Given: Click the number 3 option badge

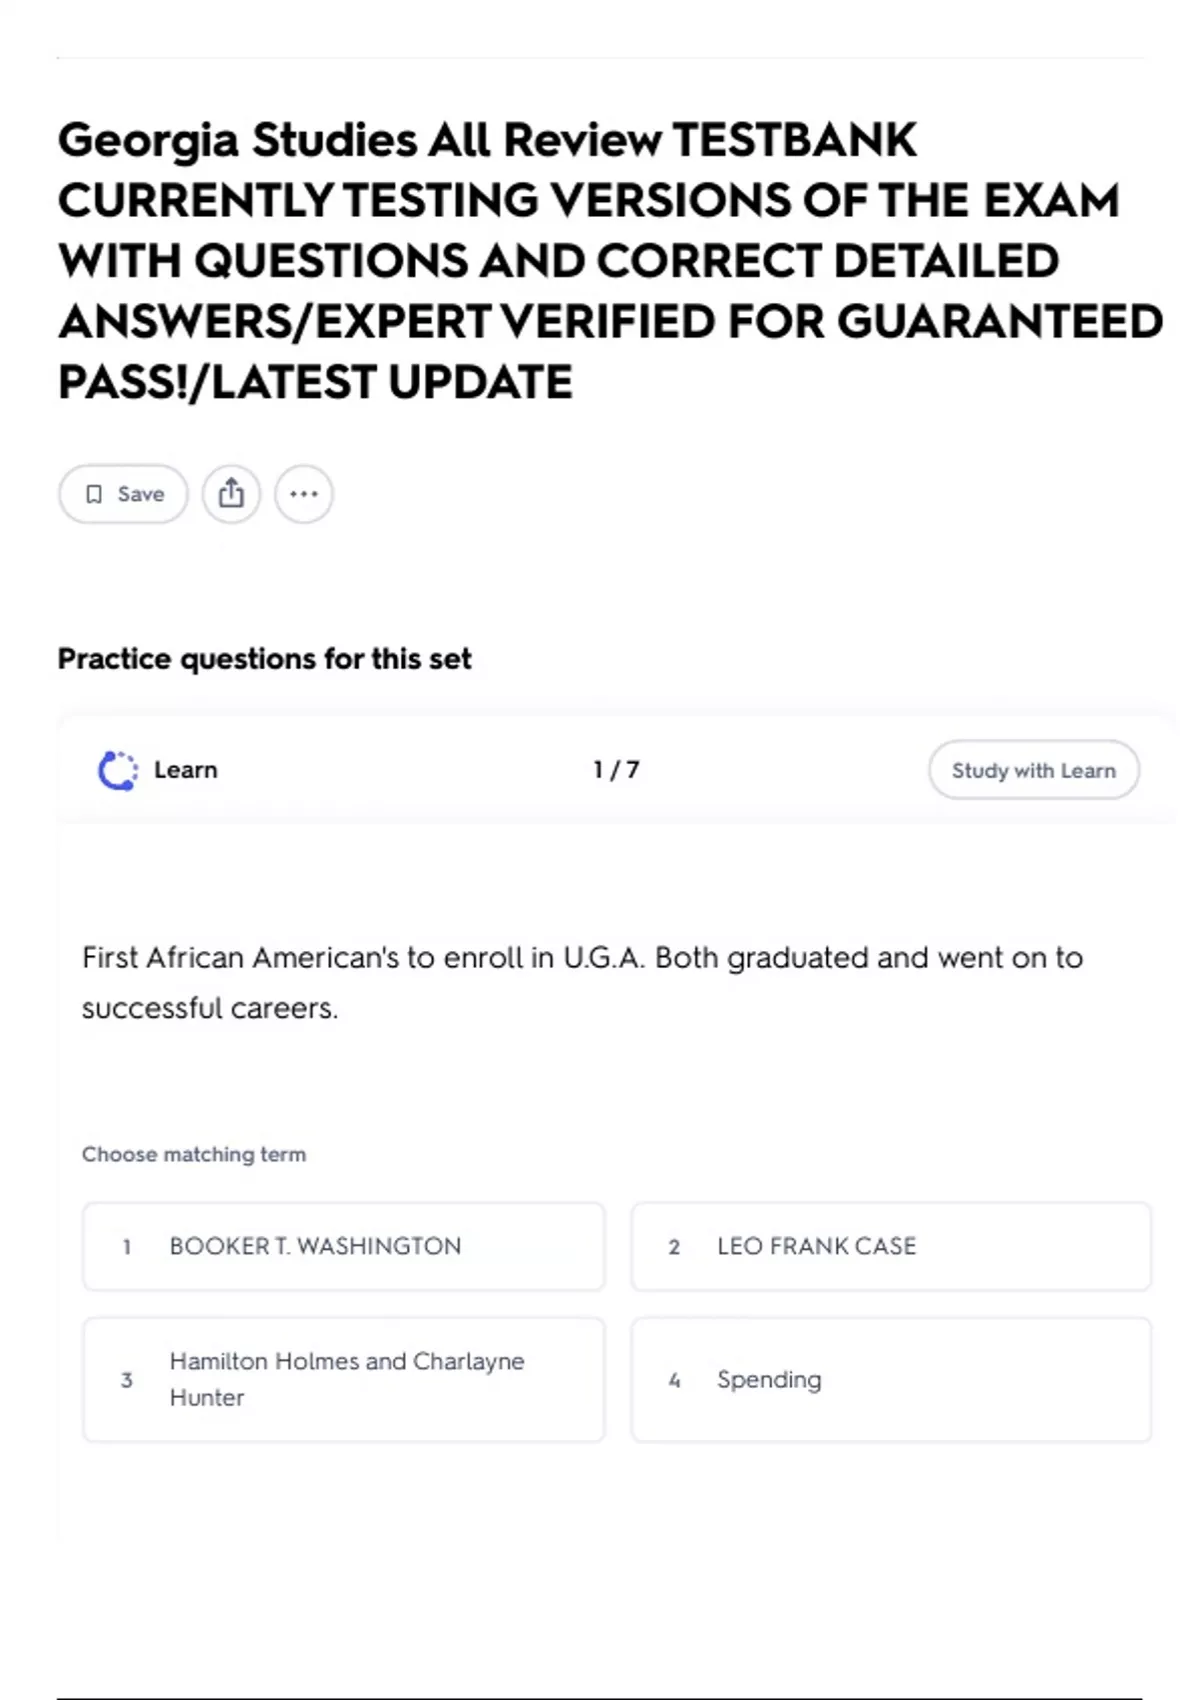Looking at the screenshot, I should (x=127, y=1380).
